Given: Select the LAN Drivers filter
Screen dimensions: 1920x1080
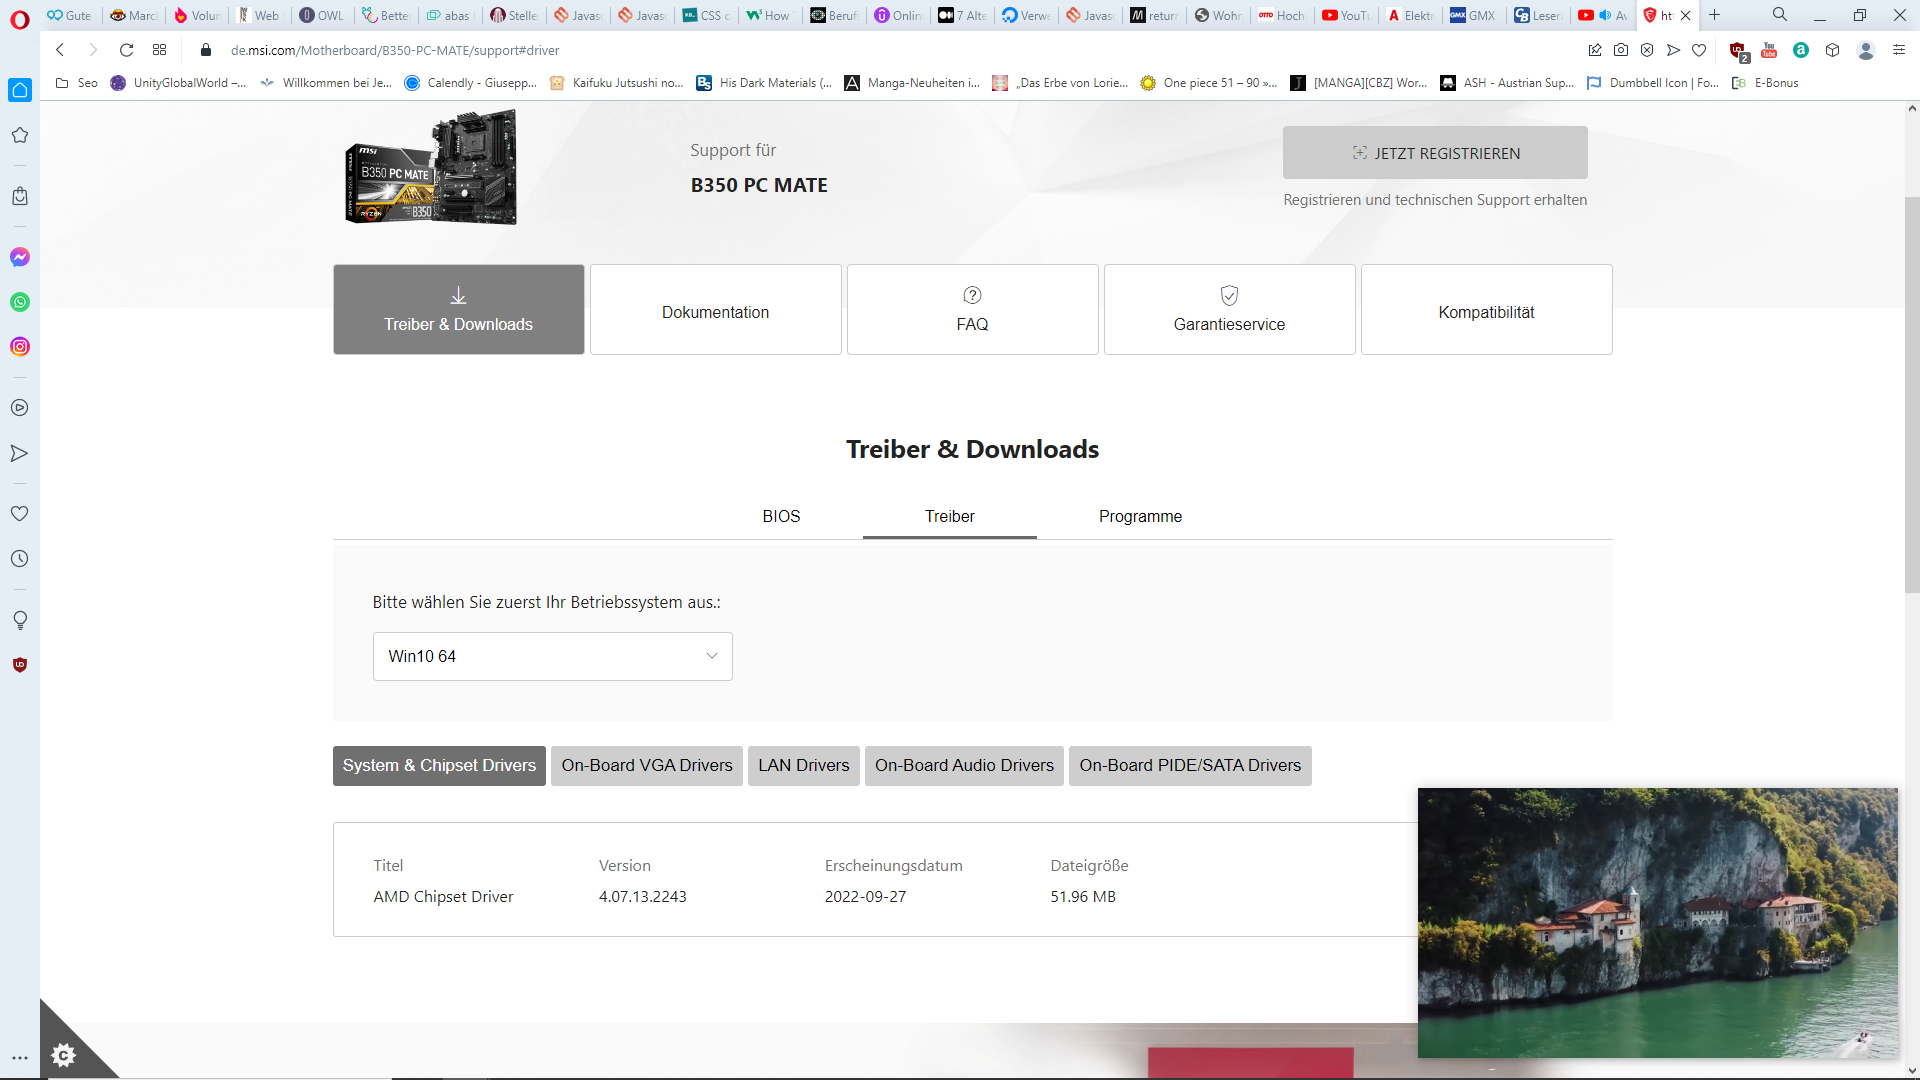Looking at the screenshot, I should (803, 766).
